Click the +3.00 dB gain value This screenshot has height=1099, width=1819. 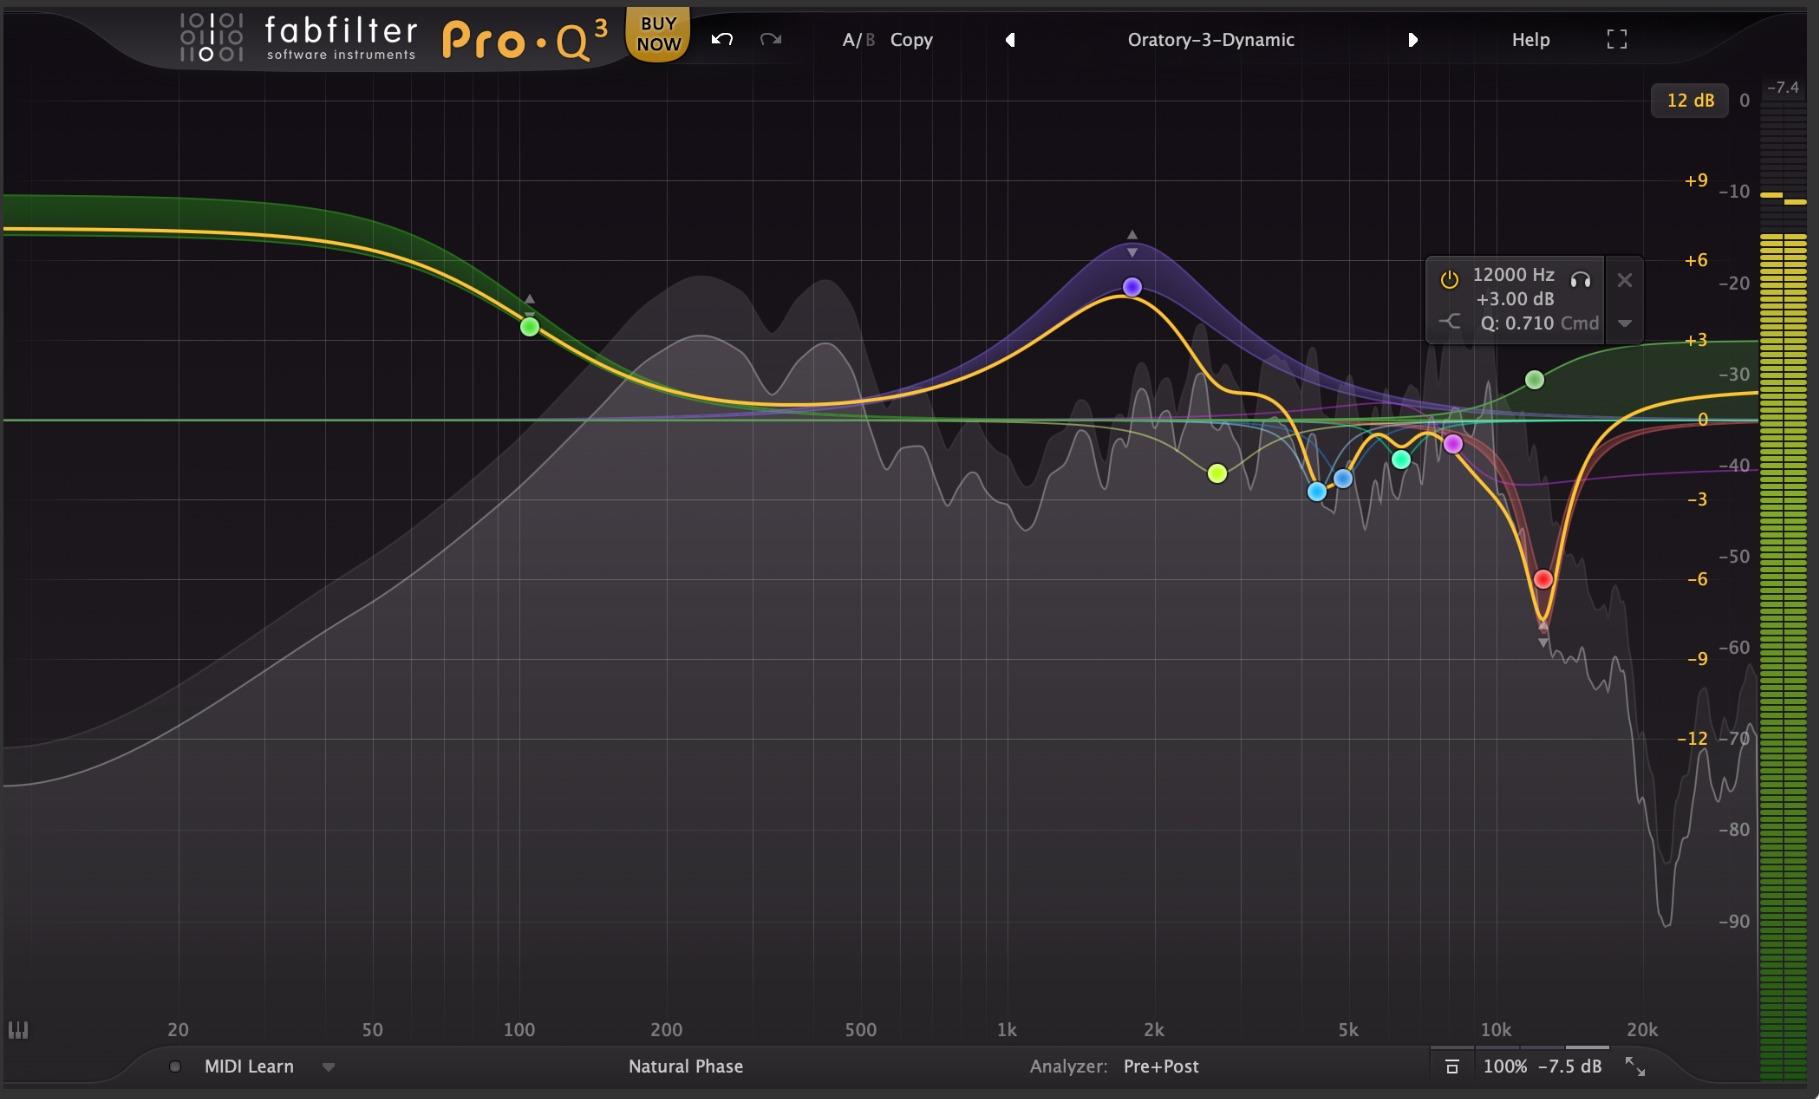click(x=1515, y=299)
